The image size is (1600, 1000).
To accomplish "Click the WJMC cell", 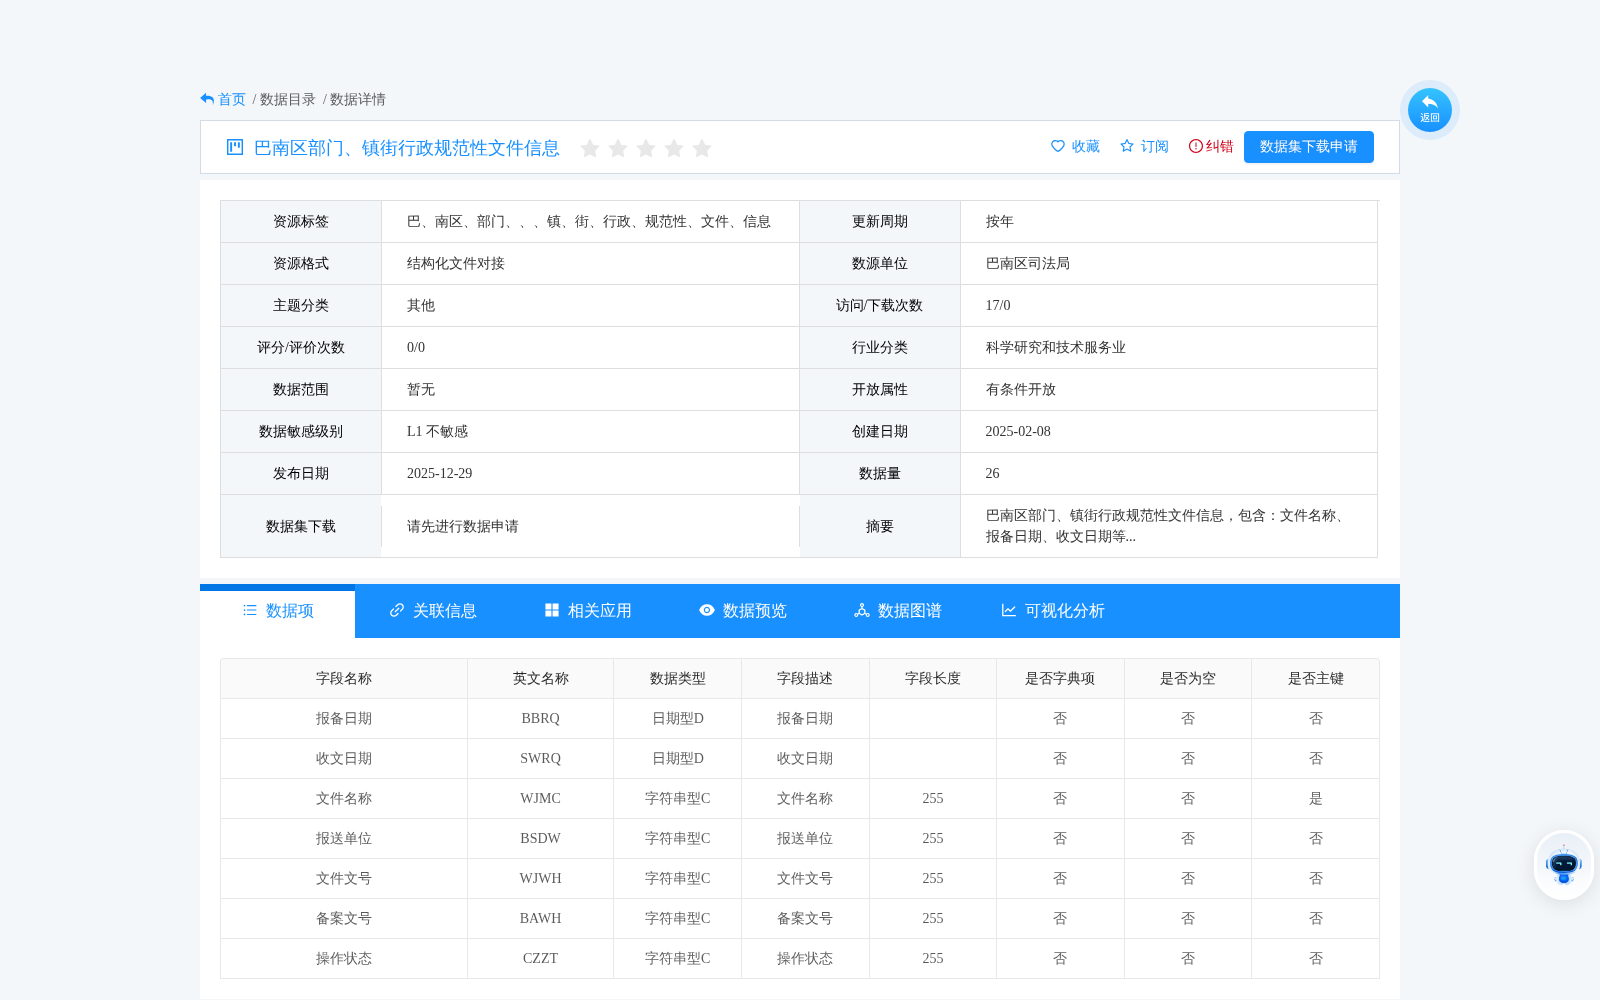I will click(541, 799).
